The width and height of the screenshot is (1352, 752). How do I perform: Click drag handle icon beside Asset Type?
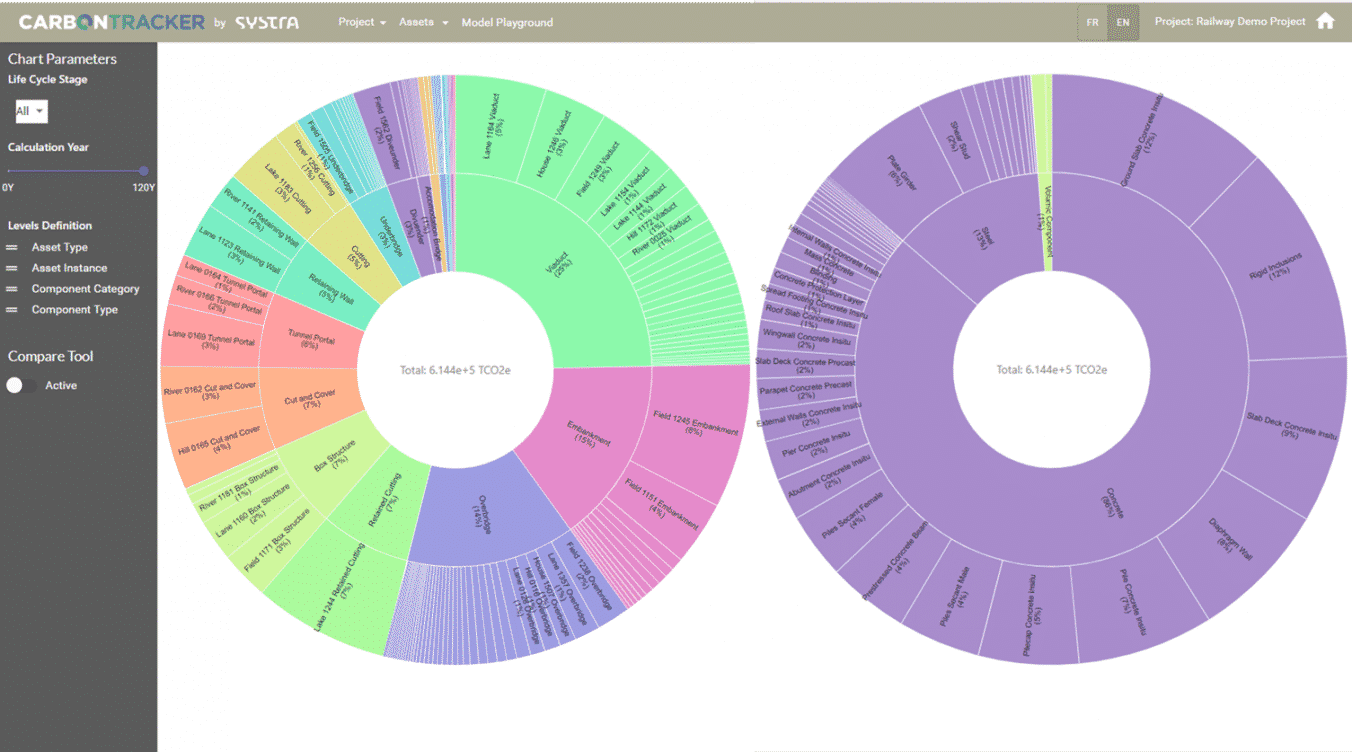point(13,247)
